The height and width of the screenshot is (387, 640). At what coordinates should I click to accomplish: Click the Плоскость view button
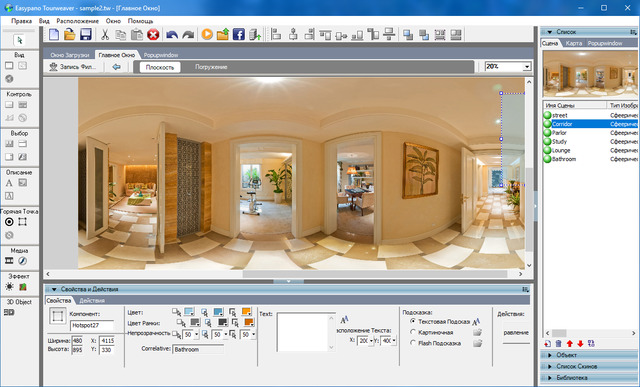160,67
